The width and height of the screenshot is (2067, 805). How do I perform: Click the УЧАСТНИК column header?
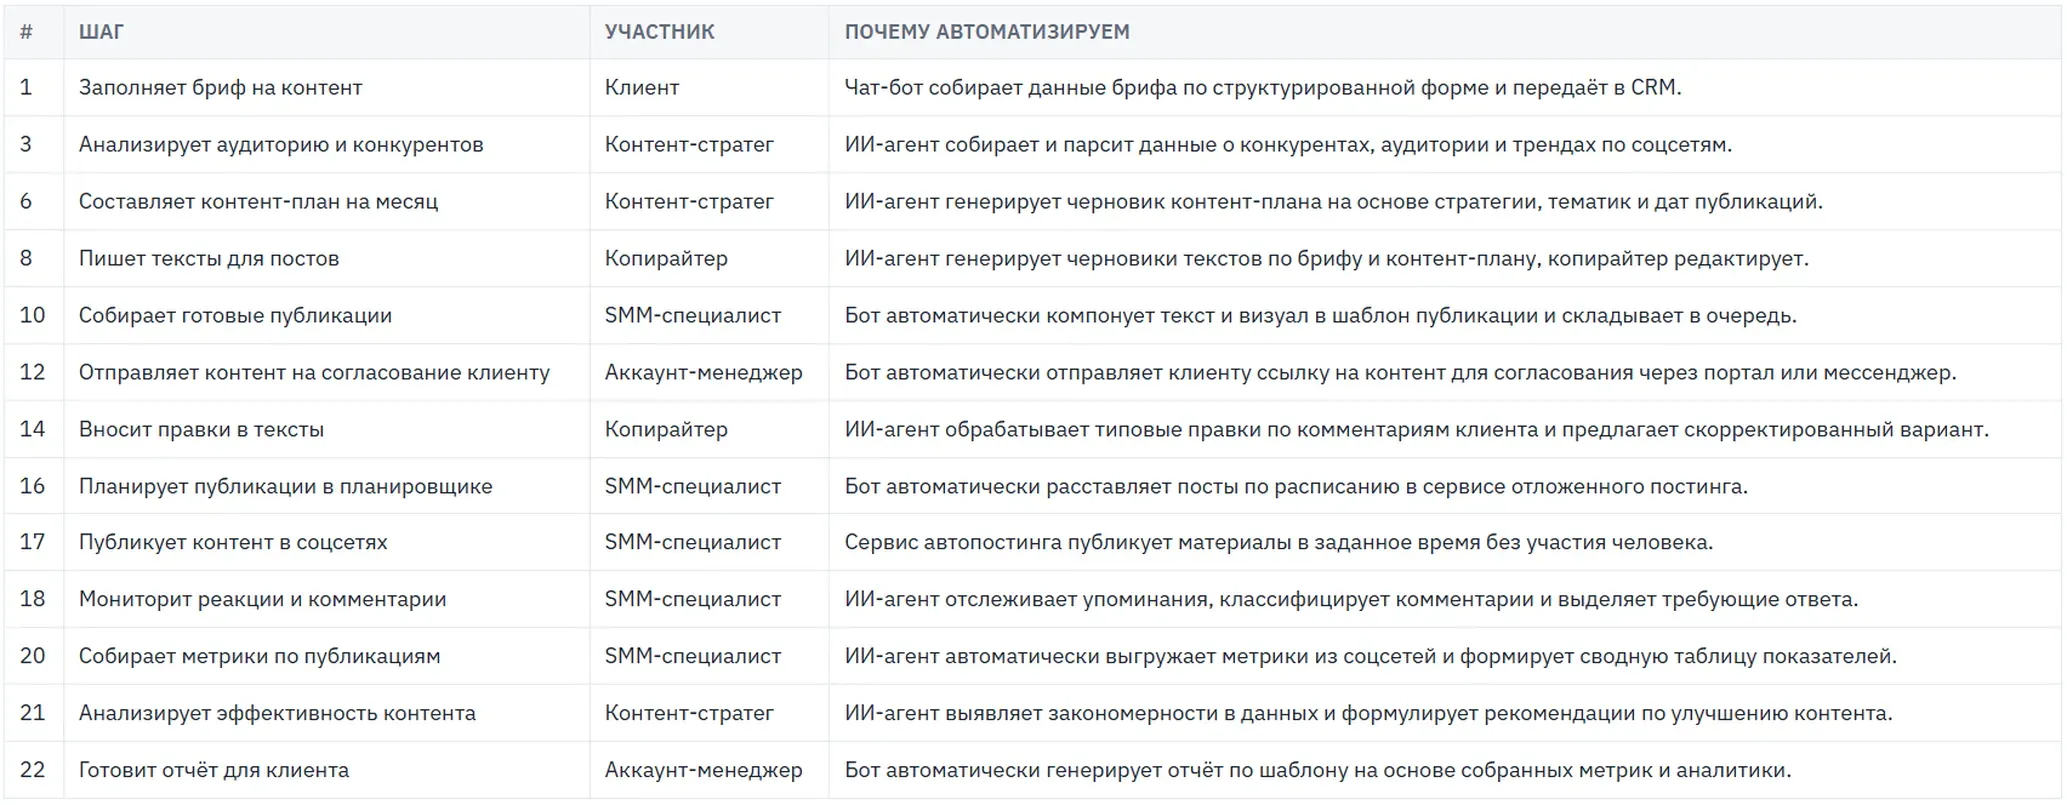[659, 32]
